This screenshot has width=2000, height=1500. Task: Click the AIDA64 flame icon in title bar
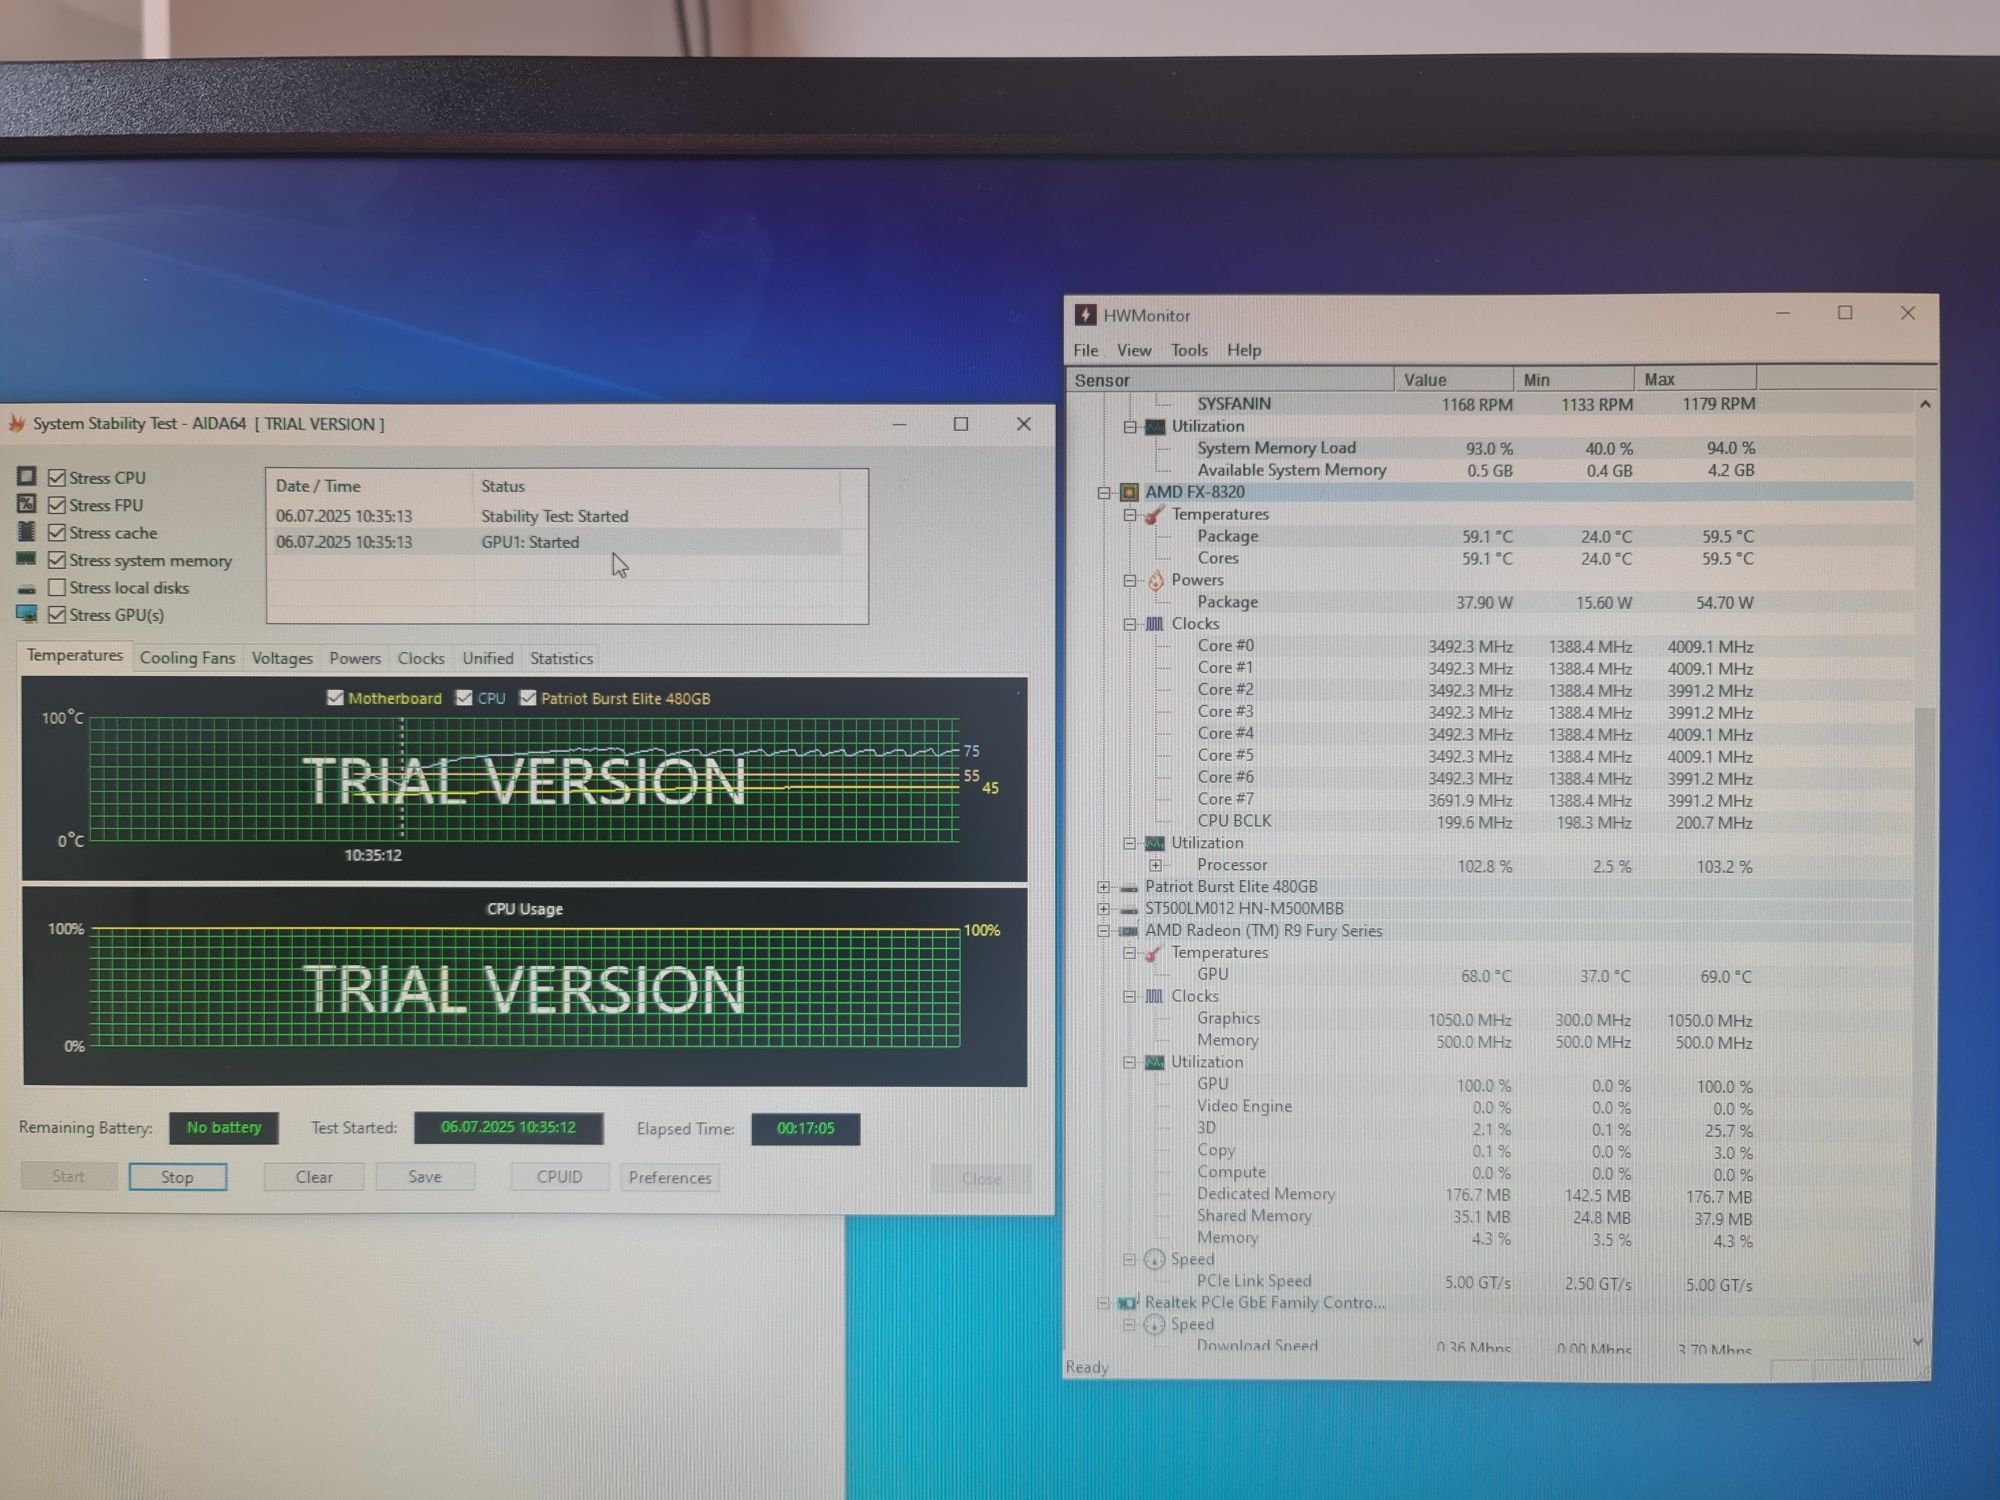tap(16, 424)
